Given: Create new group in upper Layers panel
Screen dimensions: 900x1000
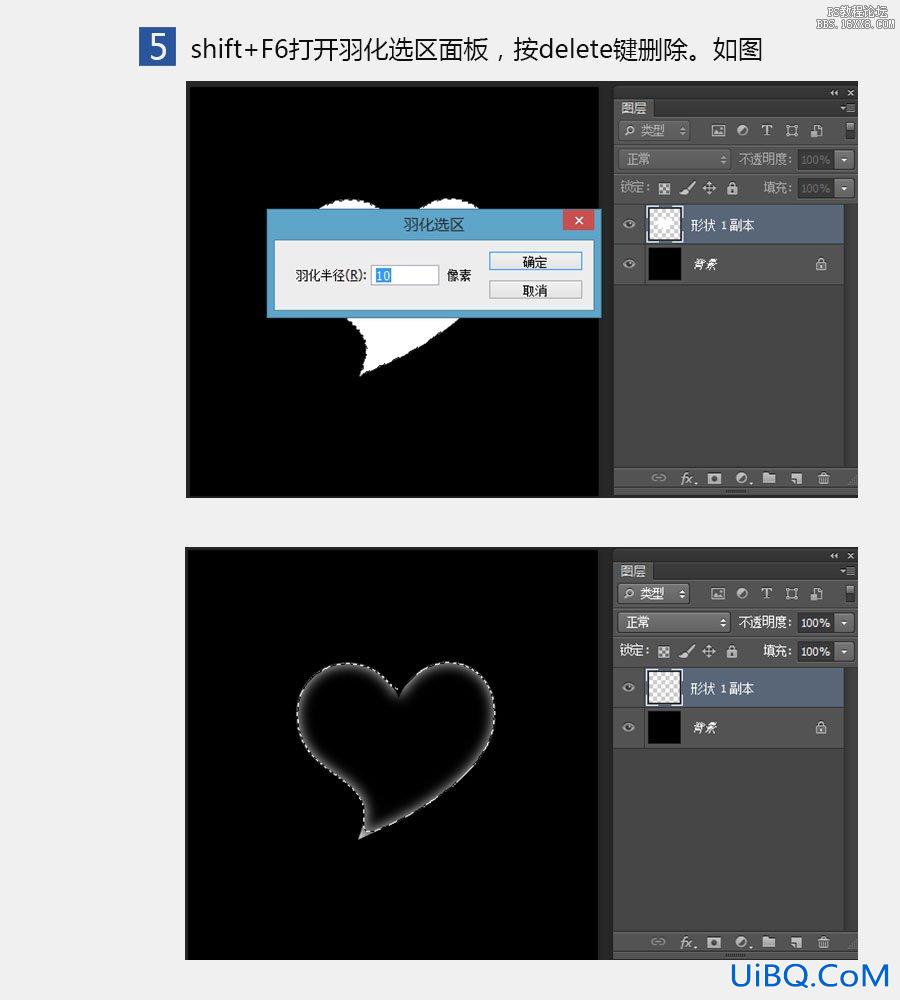Looking at the screenshot, I should [769, 478].
